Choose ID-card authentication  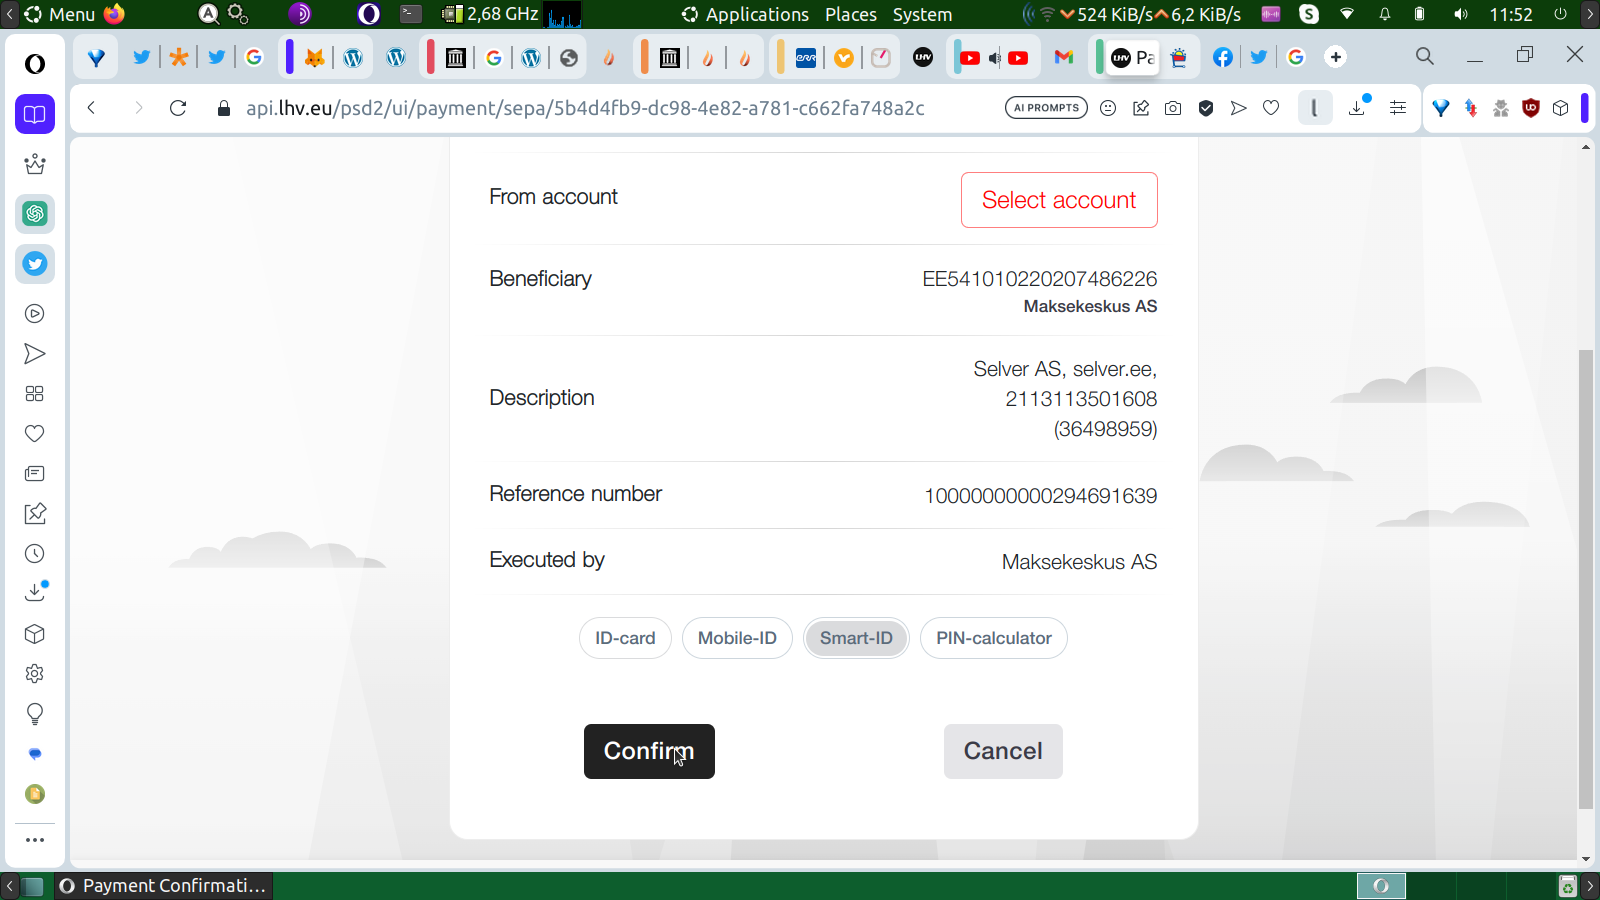point(625,638)
